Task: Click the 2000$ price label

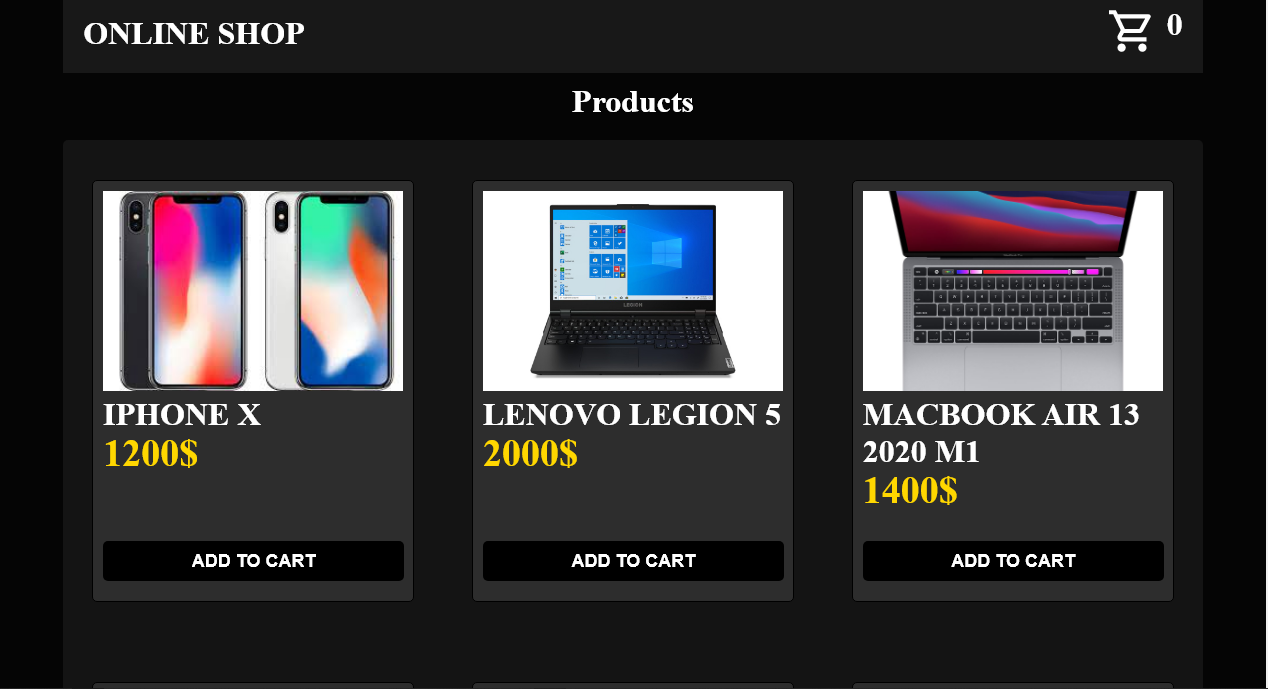Action: coord(531,454)
